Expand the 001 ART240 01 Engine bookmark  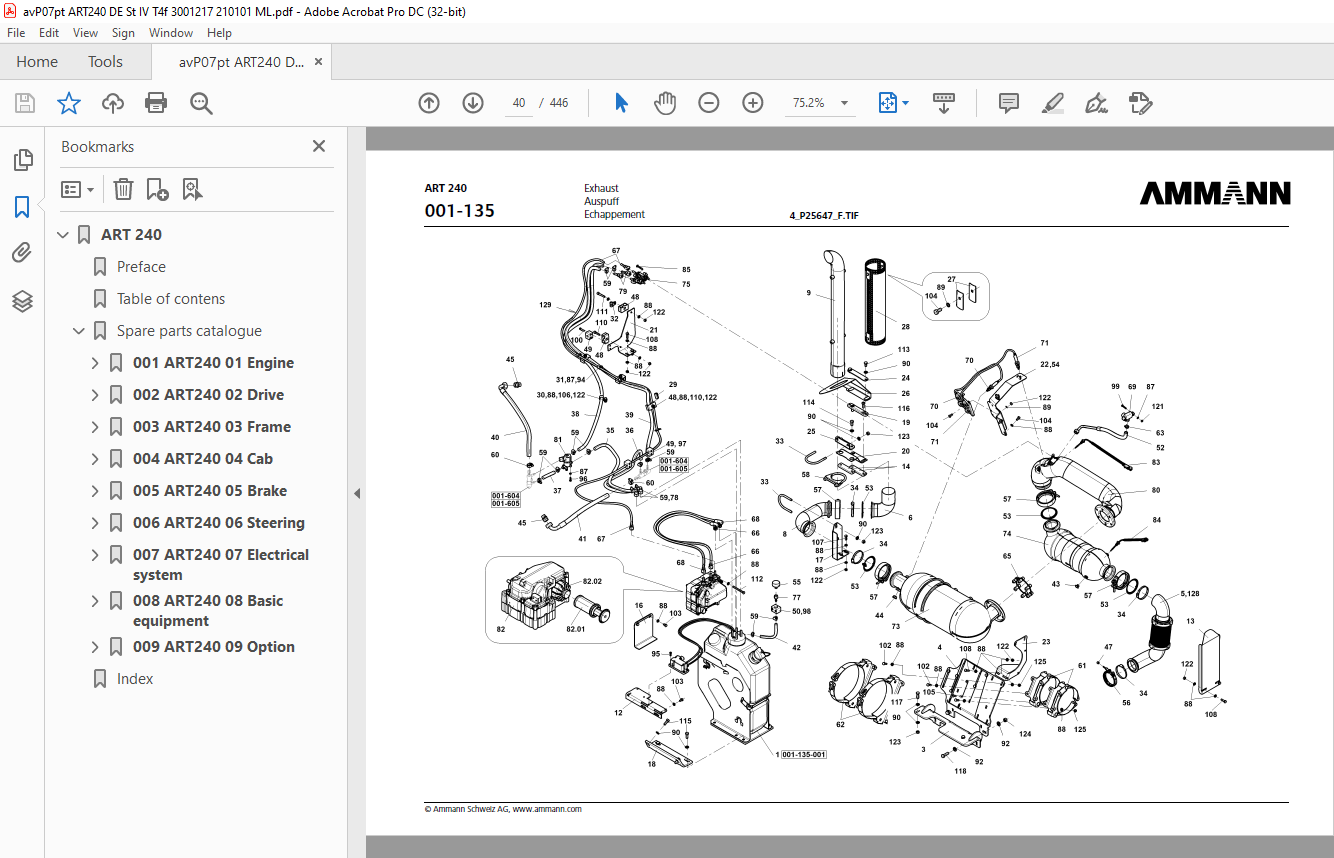coord(95,363)
